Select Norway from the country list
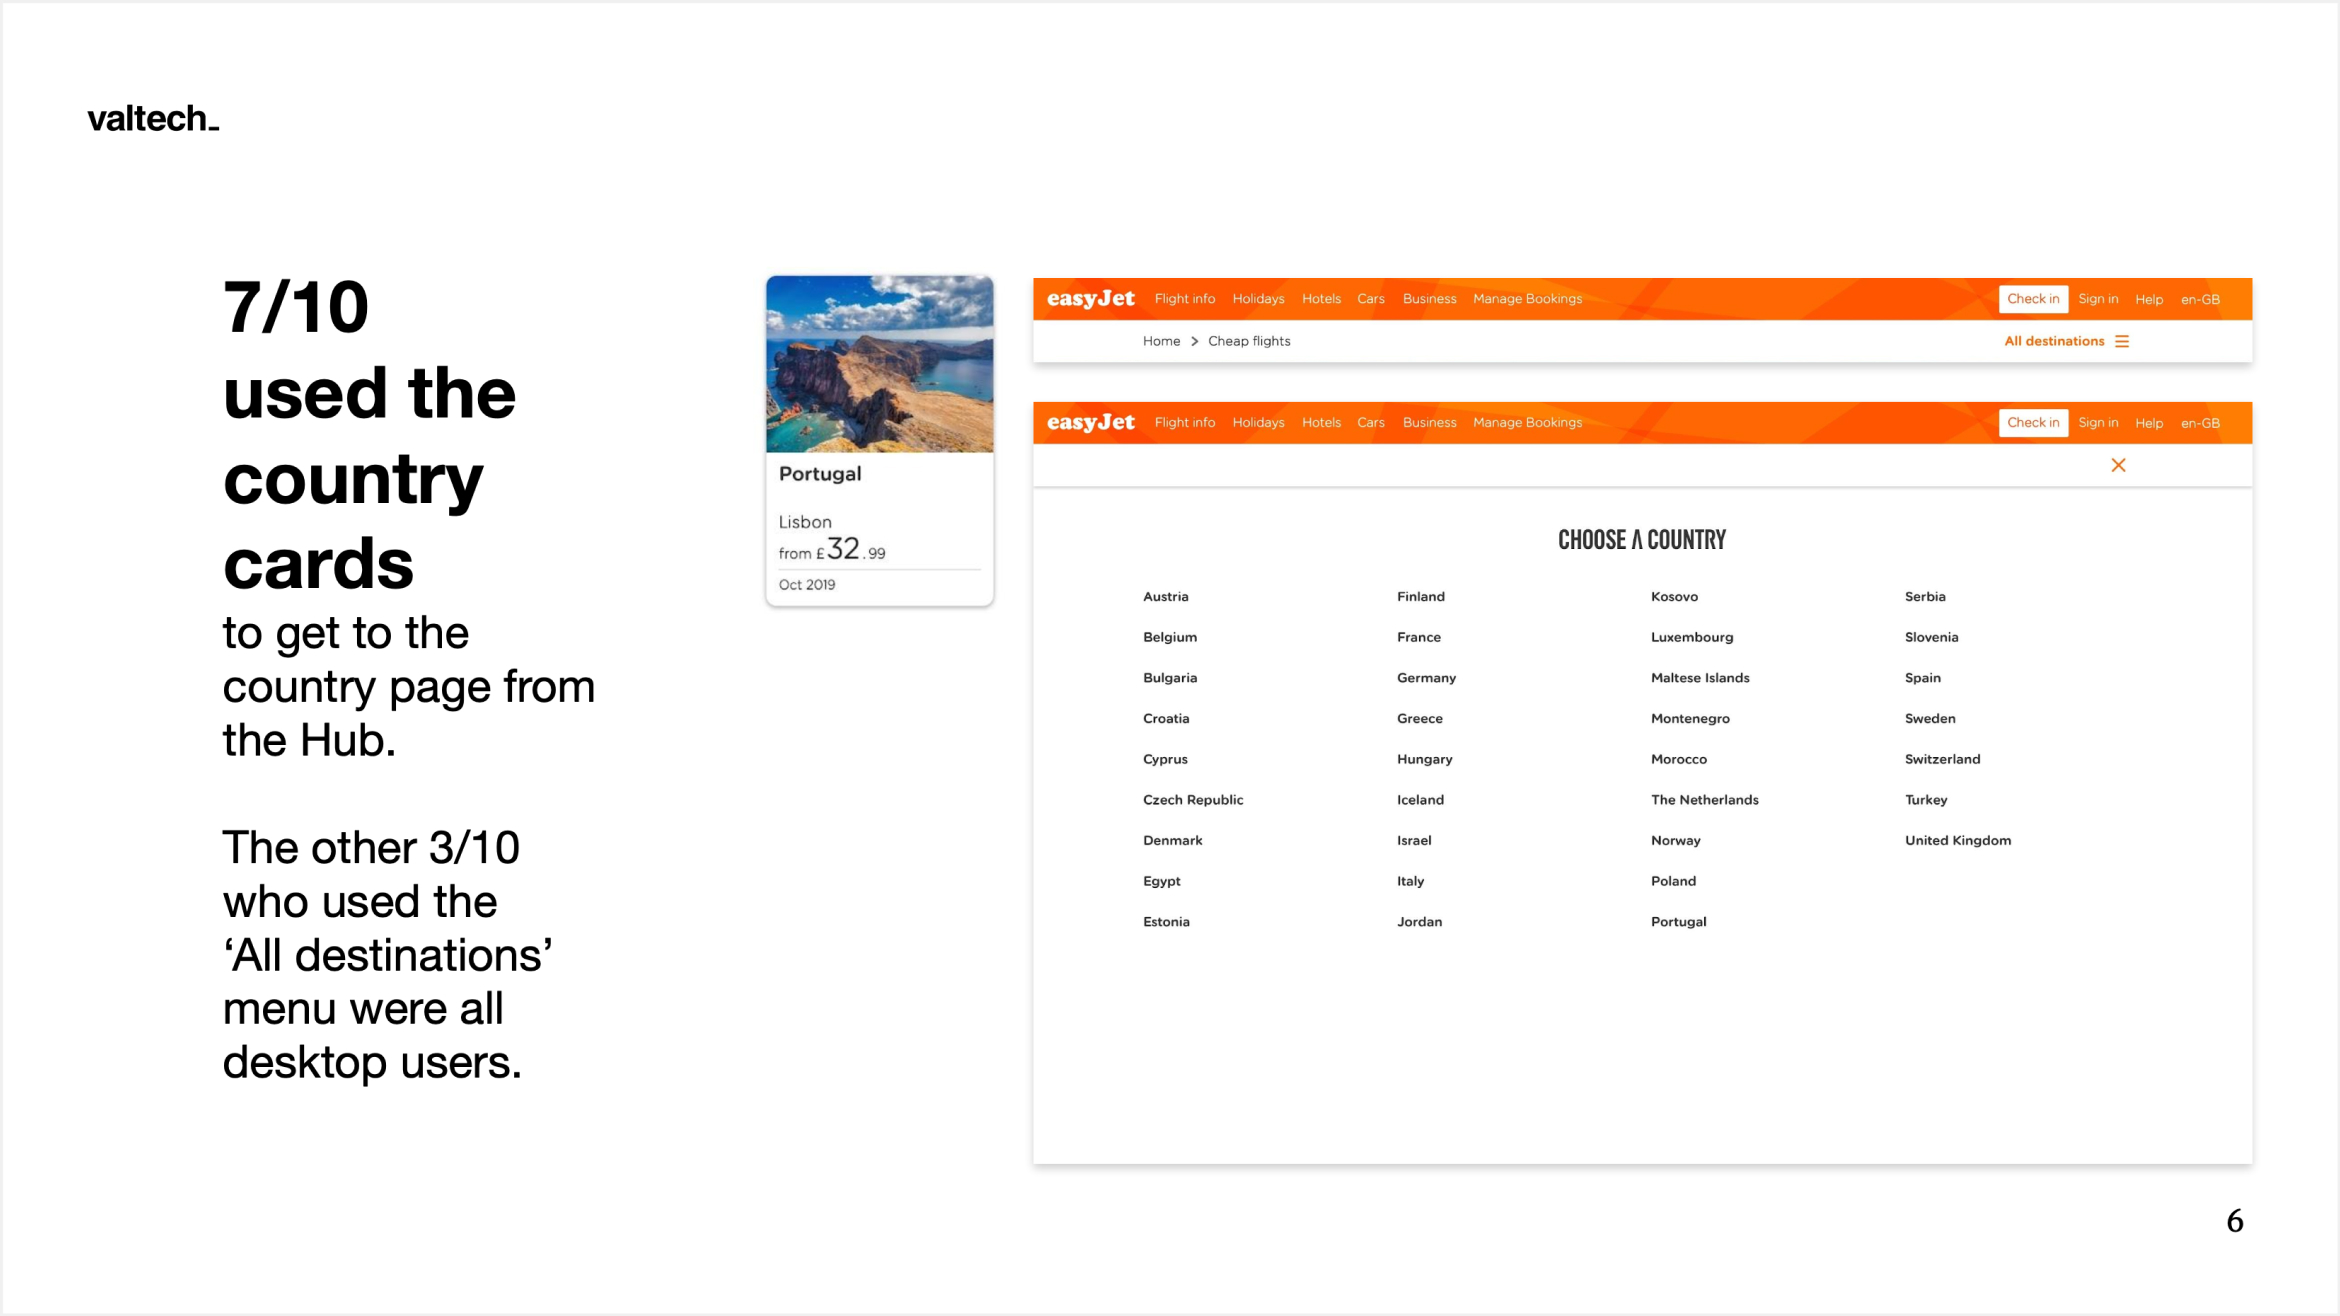Viewport: 2340px width, 1316px height. 1675,841
